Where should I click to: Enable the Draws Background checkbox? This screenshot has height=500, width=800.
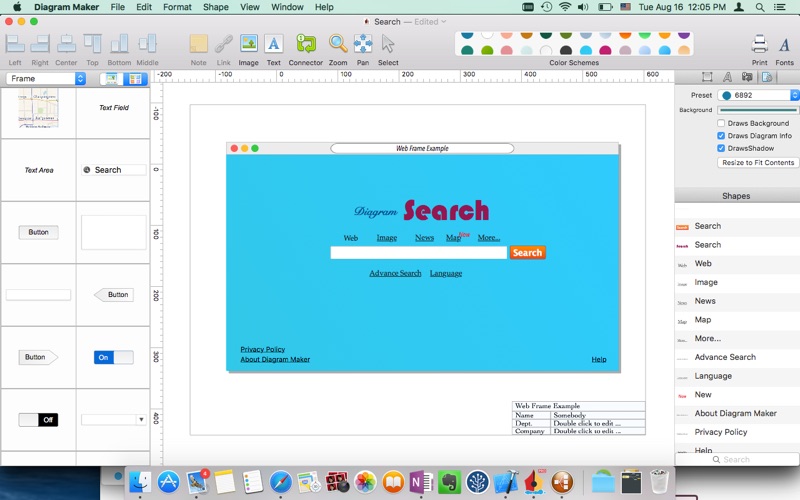point(721,123)
